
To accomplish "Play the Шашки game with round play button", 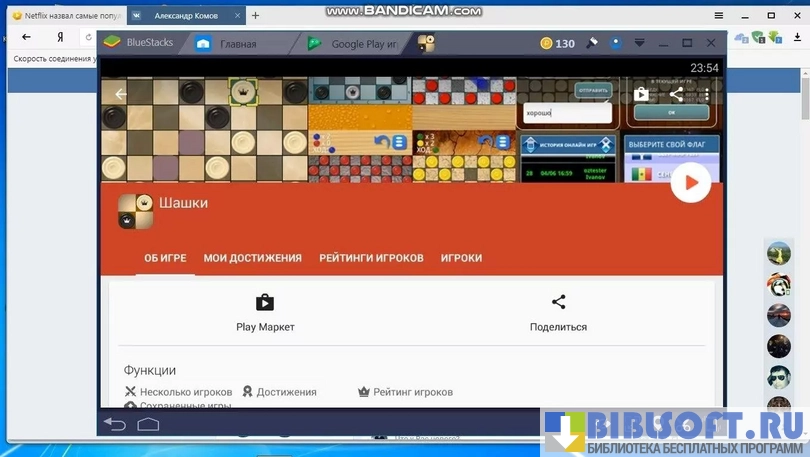I will click(690, 183).
